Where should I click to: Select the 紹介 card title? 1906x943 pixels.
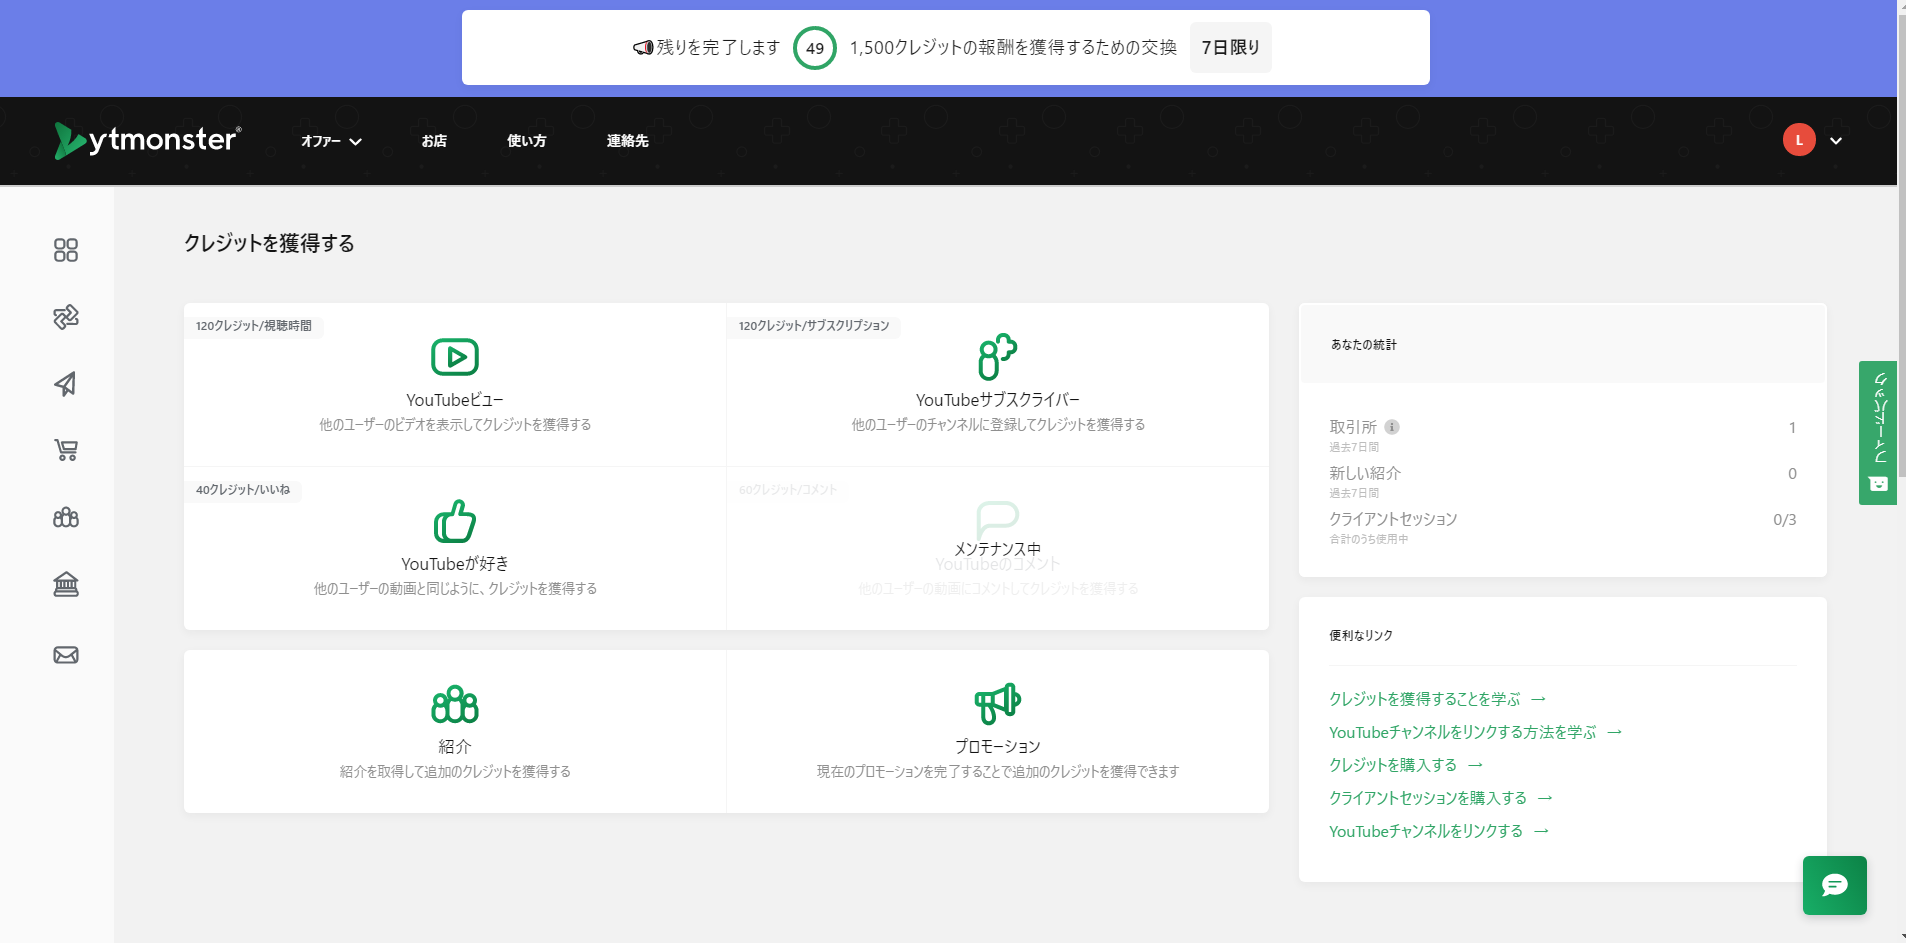tap(455, 747)
